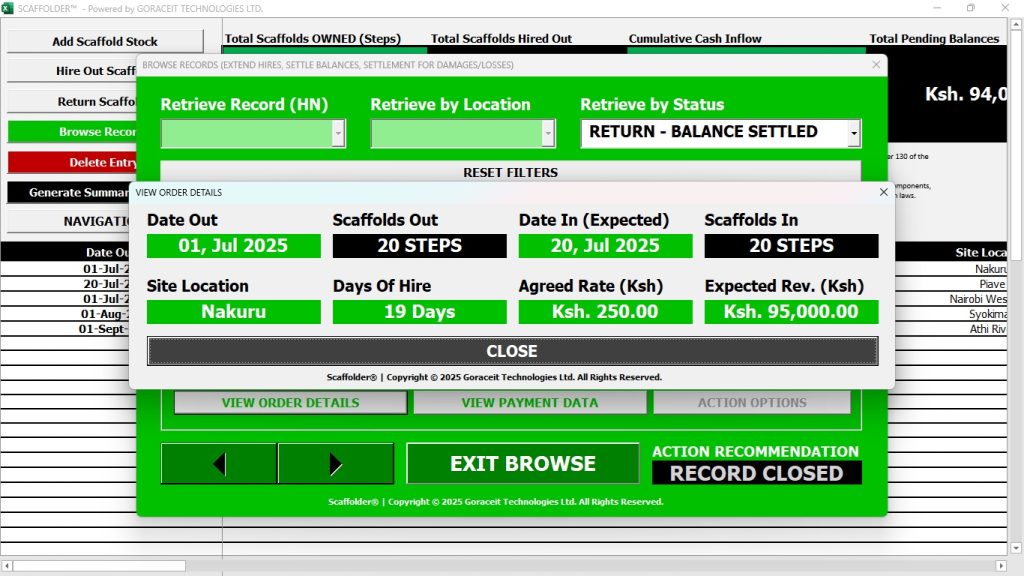
Task: Click the next record right arrow
Action: click(335, 464)
